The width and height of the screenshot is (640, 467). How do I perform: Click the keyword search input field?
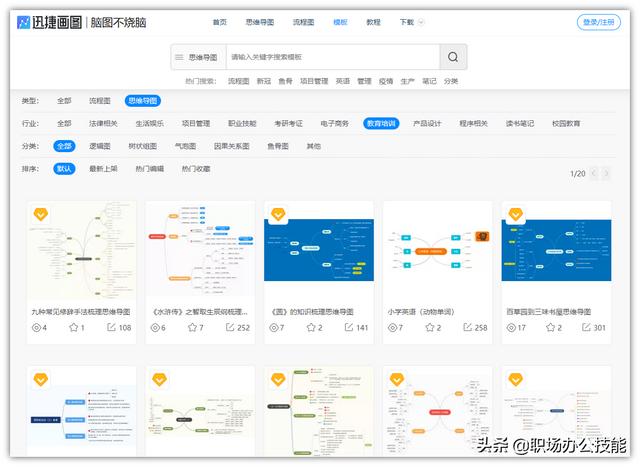(333, 57)
